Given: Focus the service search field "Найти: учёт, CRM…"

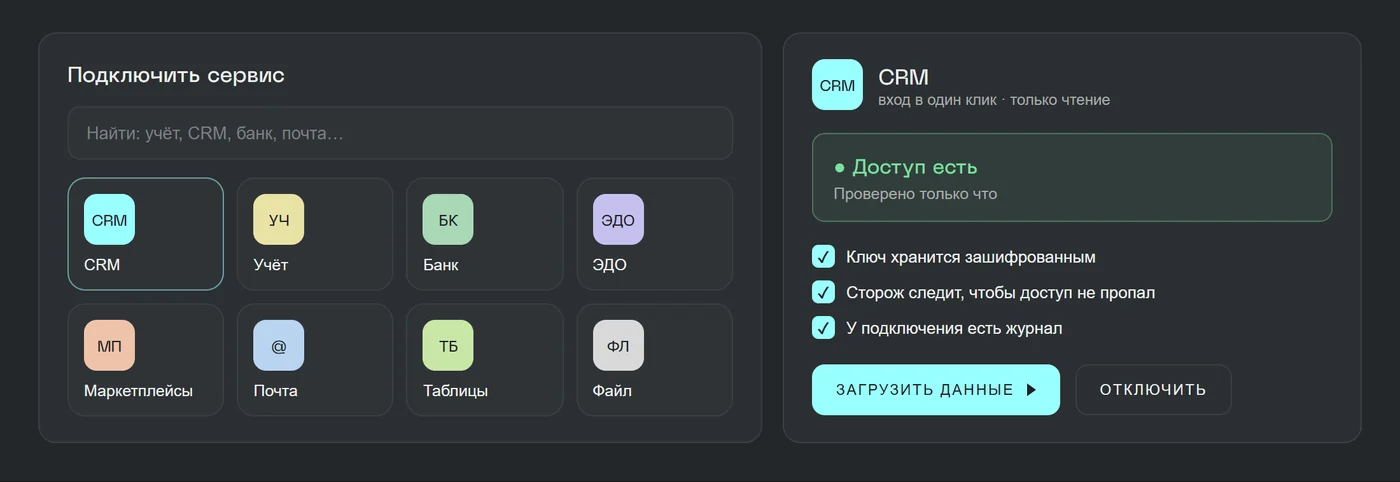Looking at the screenshot, I should coord(400,133).
